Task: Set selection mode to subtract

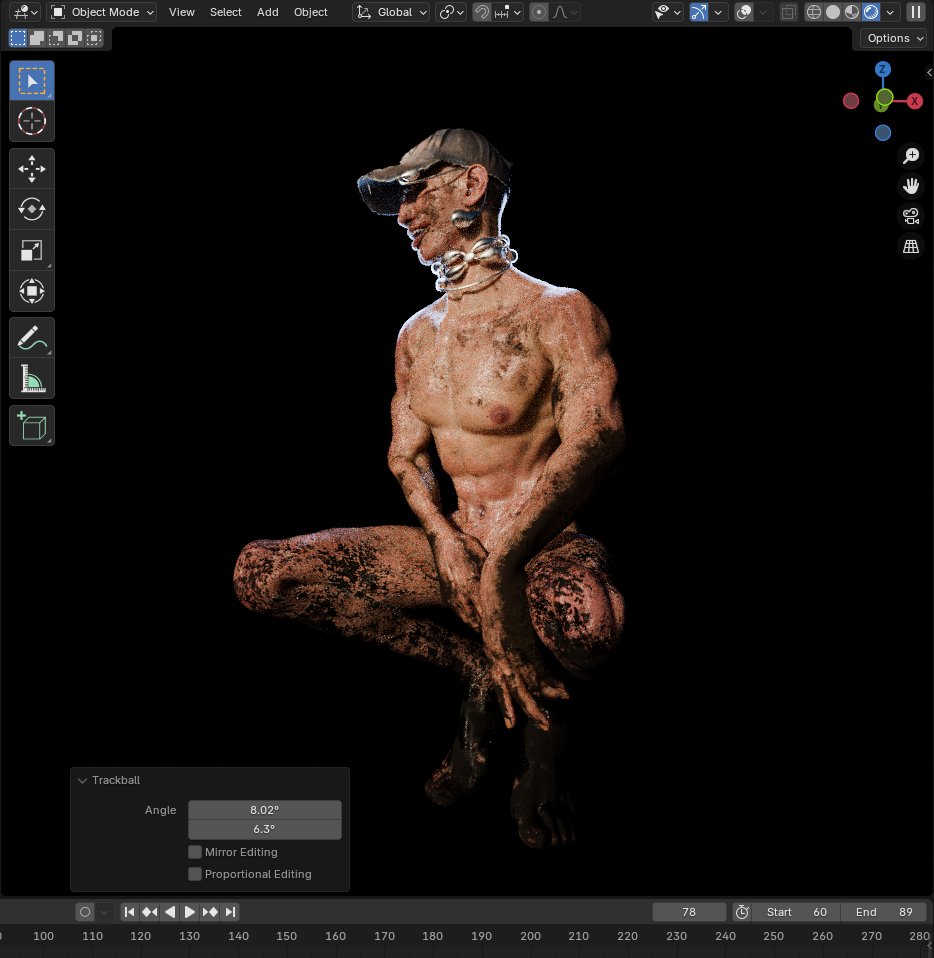Action: click(x=56, y=38)
